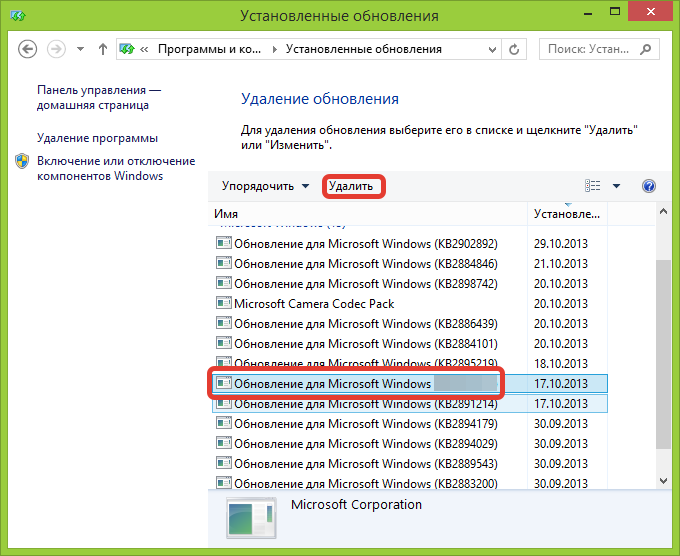Click the magnifier search icon
This screenshot has height=556, width=680.
point(645,49)
